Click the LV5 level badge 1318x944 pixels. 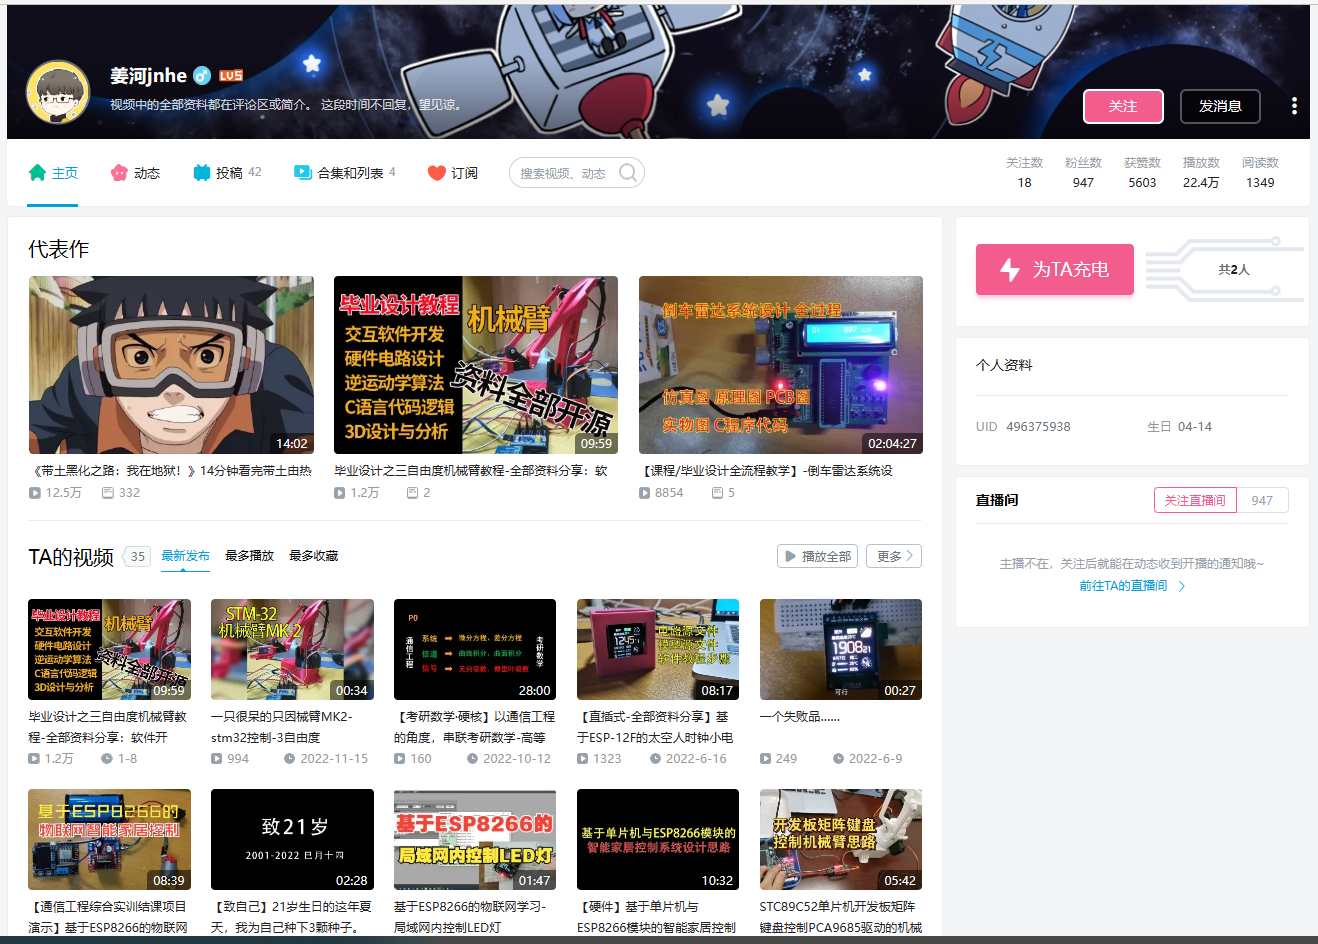231,76
